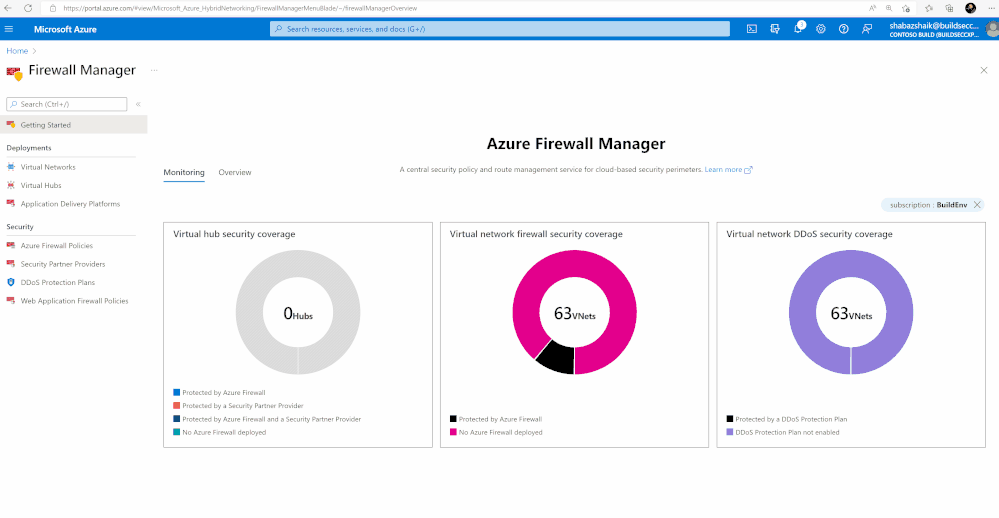Close the Firewall Manager blade
The image size is (999, 518).
tap(984, 70)
